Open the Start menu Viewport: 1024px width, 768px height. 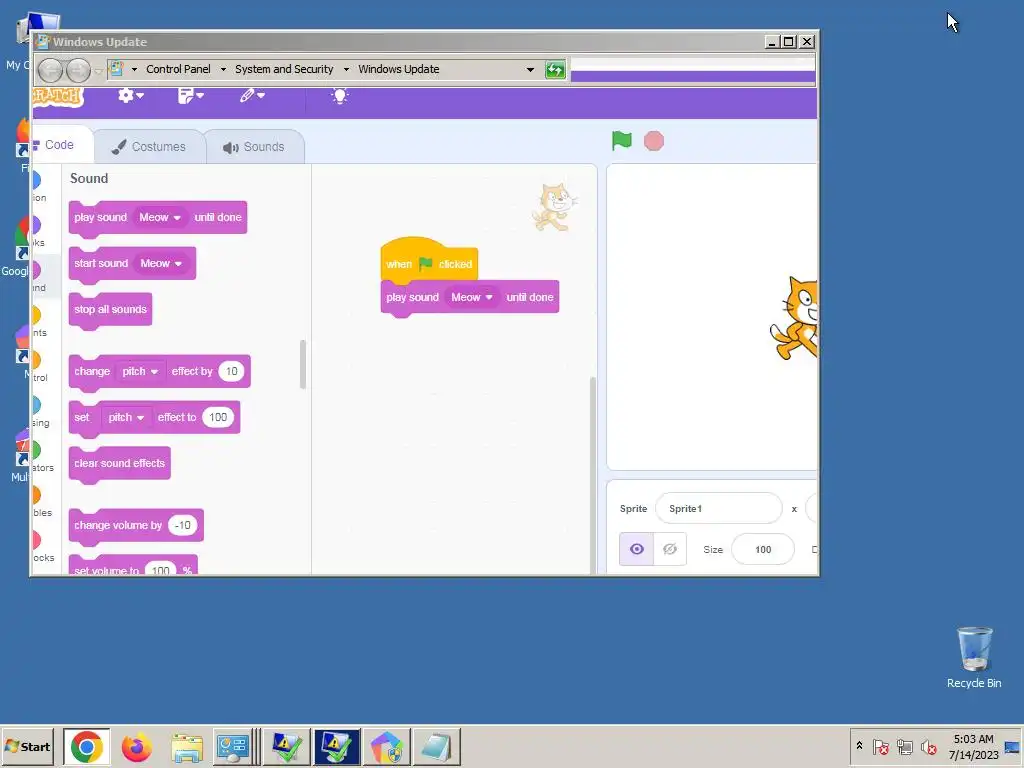click(x=27, y=746)
